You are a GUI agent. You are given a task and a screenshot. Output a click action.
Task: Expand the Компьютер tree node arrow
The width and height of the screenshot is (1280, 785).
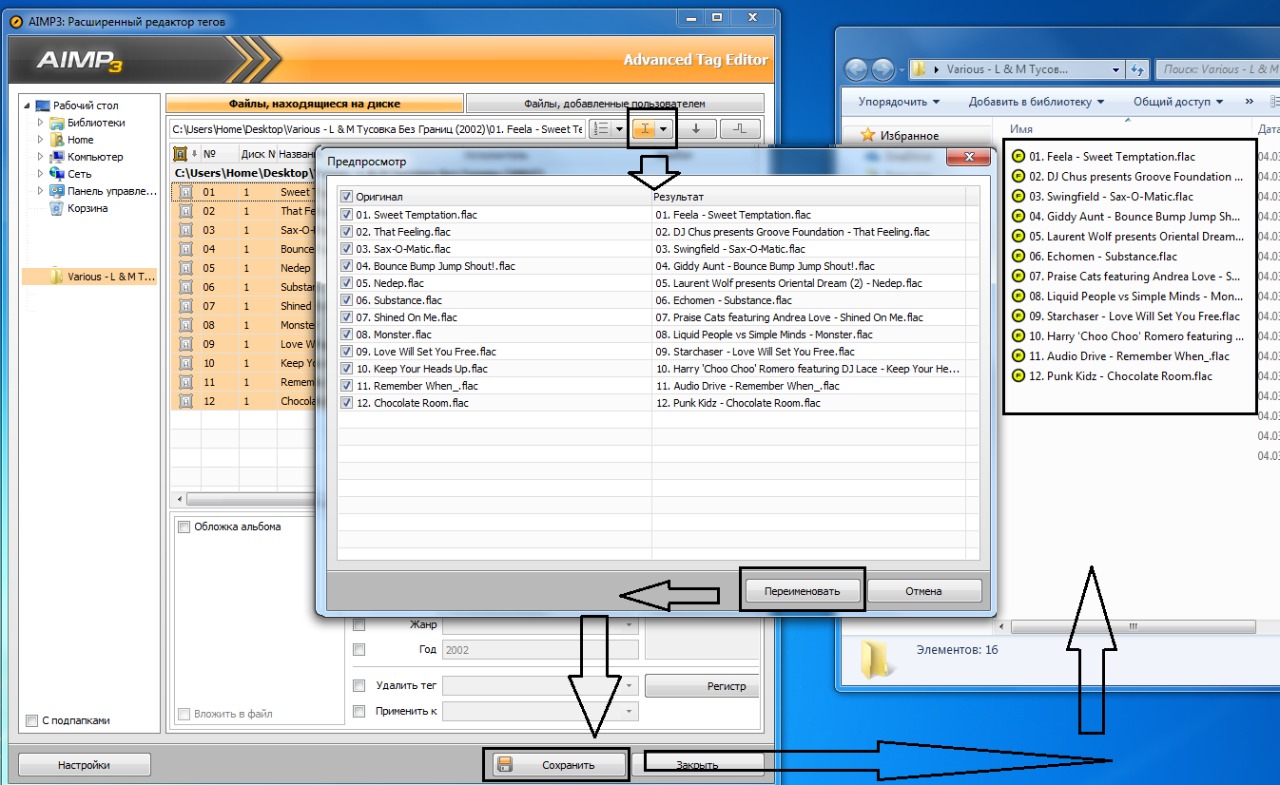tap(41, 157)
